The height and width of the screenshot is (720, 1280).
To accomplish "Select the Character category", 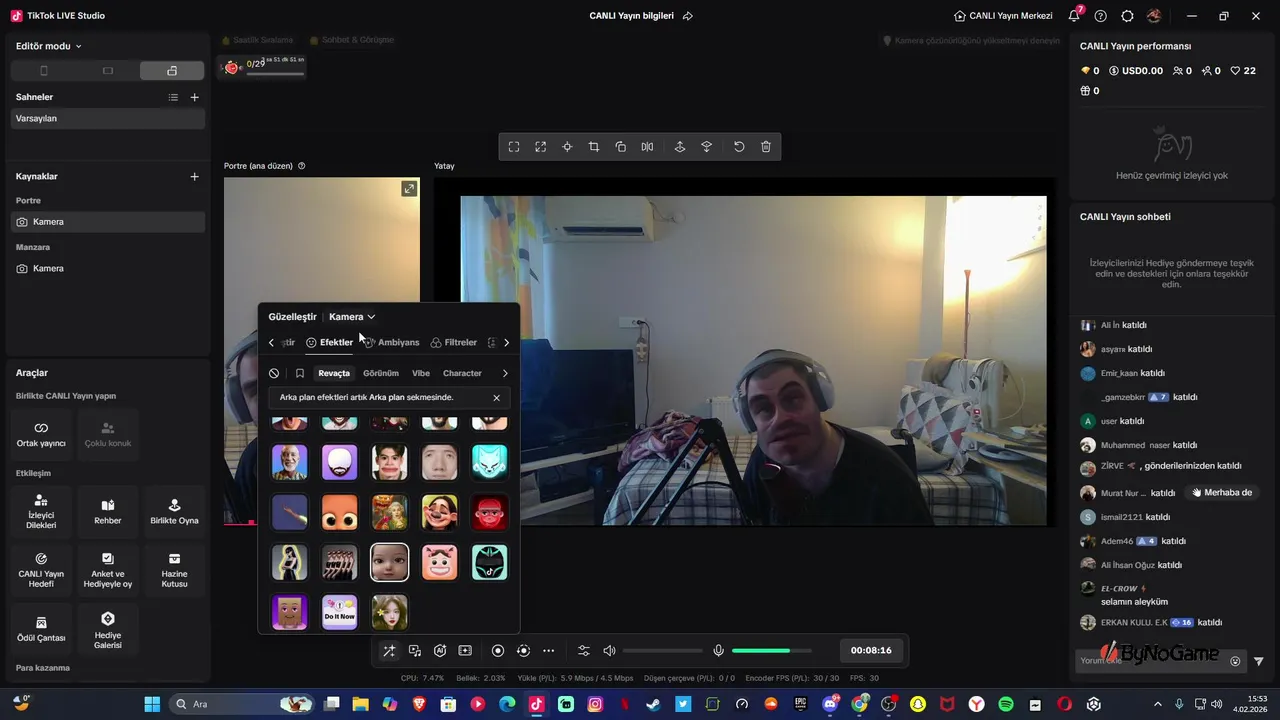I will (462, 373).
